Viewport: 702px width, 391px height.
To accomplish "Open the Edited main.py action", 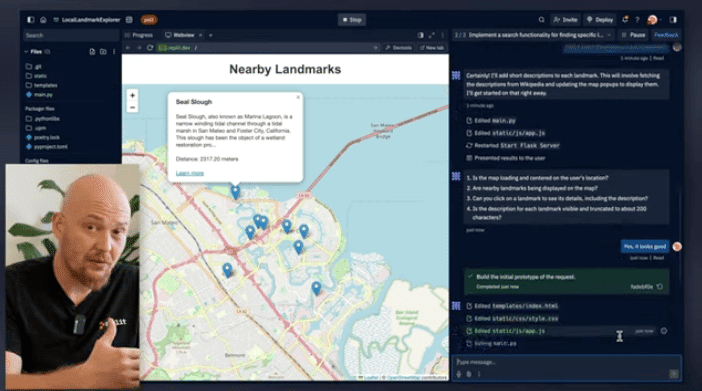I will [491, 120].
